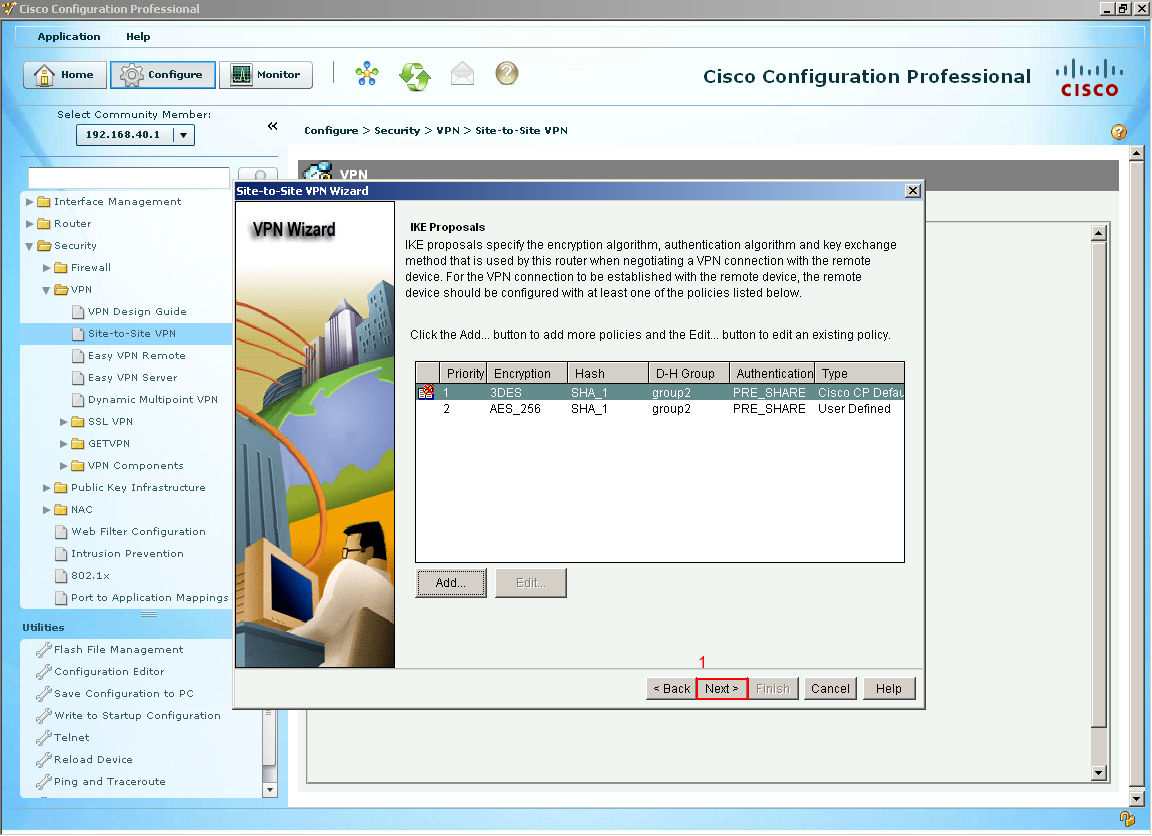Expand the Router folder

click(x=29, y=224)
